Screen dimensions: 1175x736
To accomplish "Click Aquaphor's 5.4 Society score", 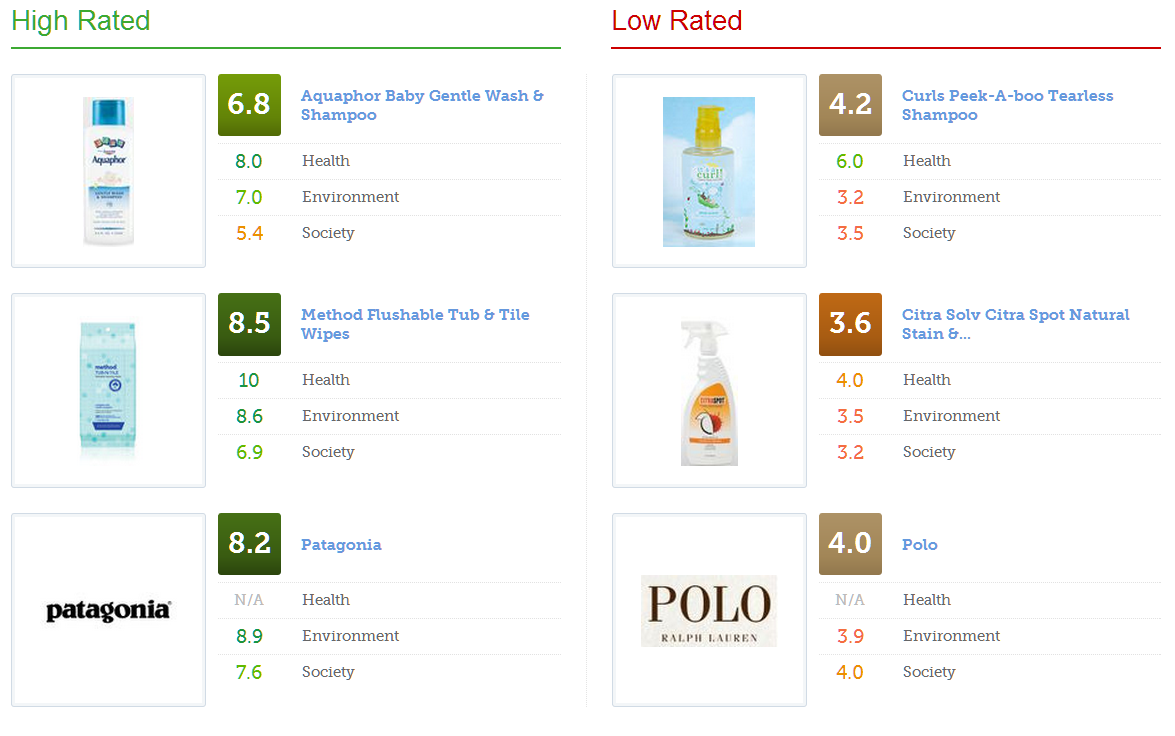I will tap(250, 233).
